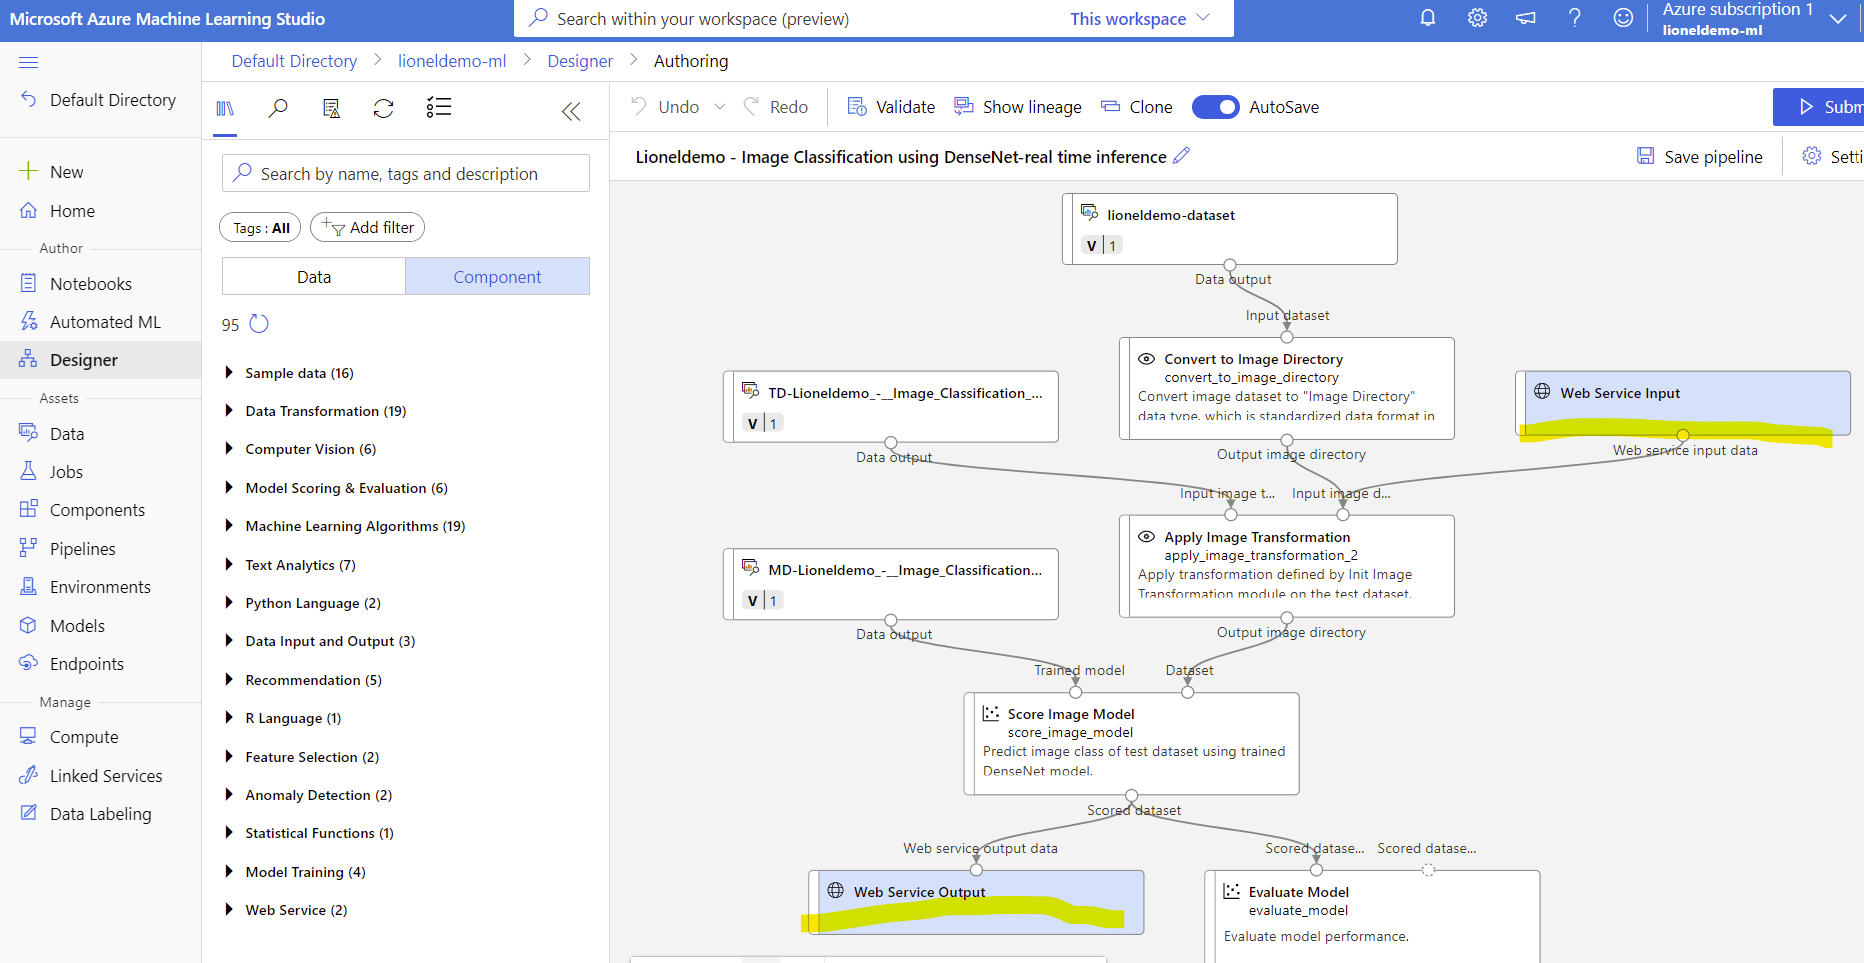This screenshot has height=963, width=1864.
Task: Go to Designer breadcrumb link
Action: tap(580, 61)
